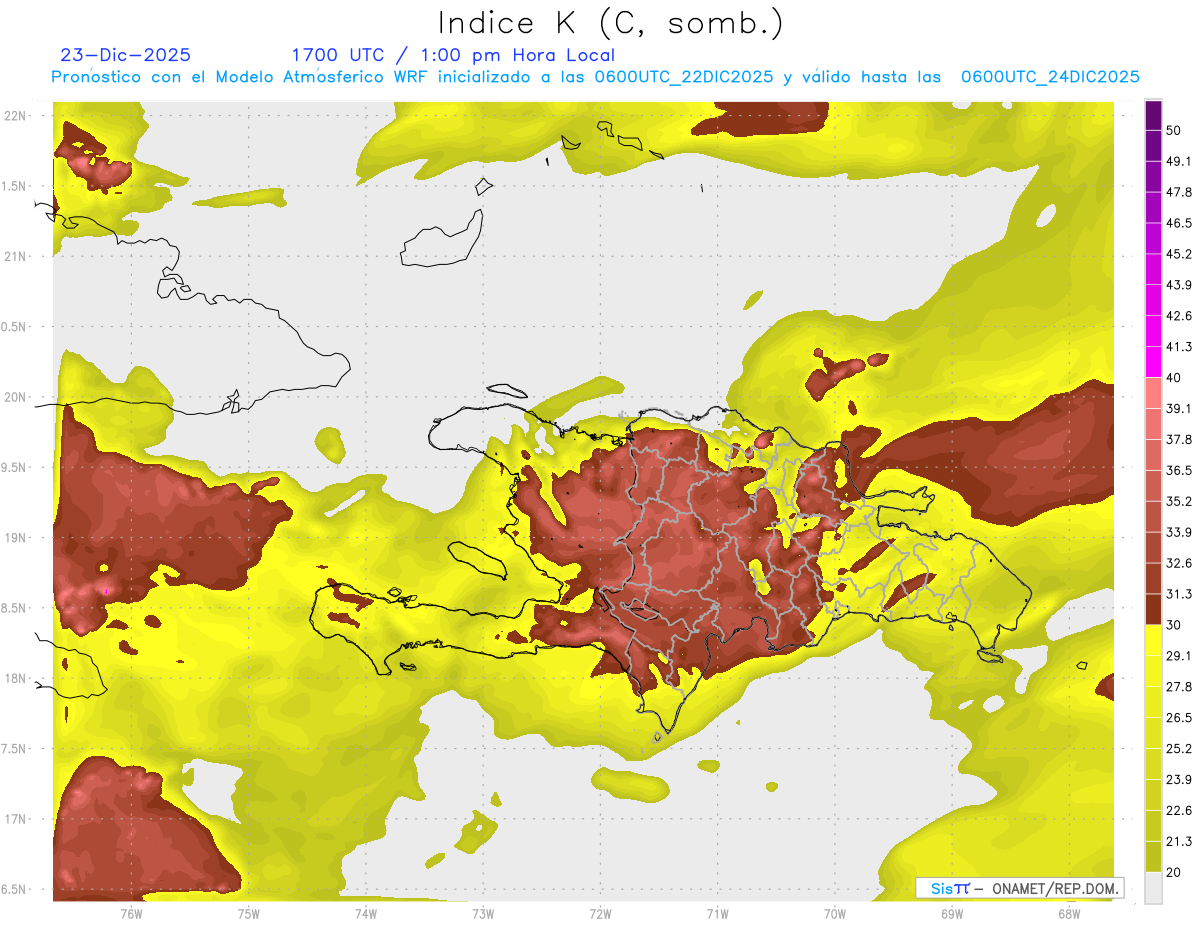The height and width of the screenshot is (927, 1200).
Task: Click the legend value "21.3"
Action: (1180, 841)
